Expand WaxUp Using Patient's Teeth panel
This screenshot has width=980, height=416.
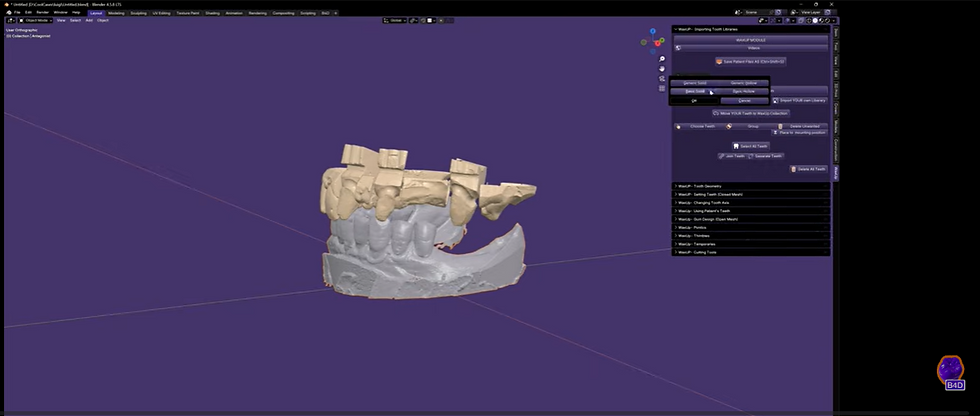(751, 210)
